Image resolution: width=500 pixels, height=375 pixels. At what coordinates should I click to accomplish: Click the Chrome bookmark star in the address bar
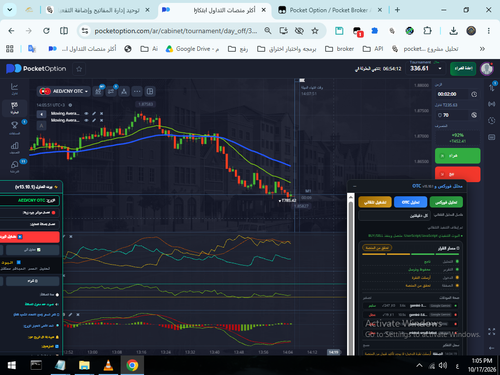tap(315, 31)
